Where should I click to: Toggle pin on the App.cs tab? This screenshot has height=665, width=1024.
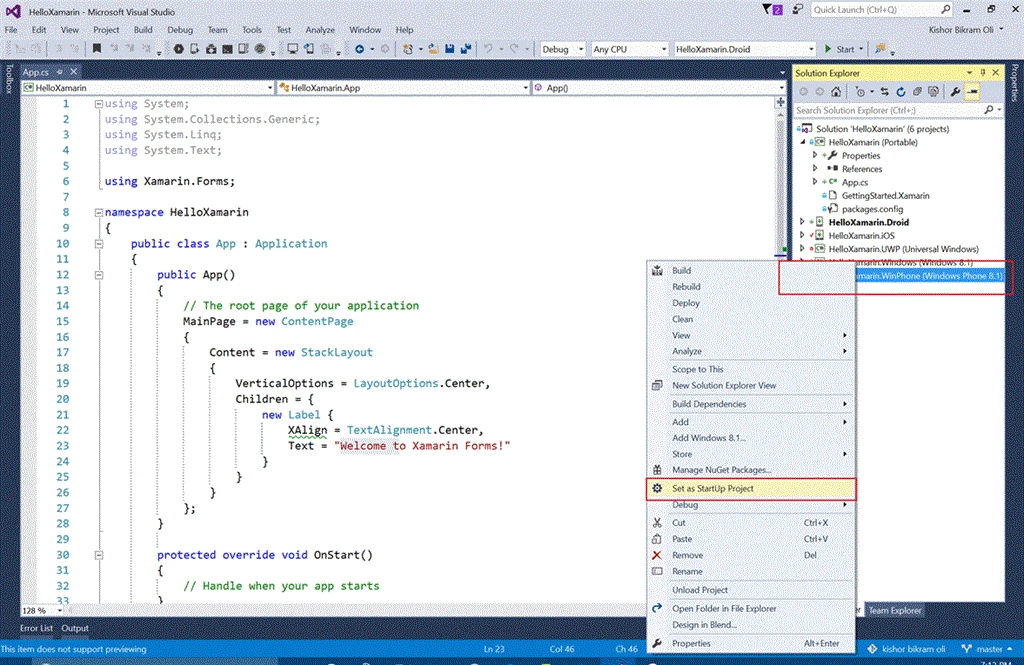59,72
